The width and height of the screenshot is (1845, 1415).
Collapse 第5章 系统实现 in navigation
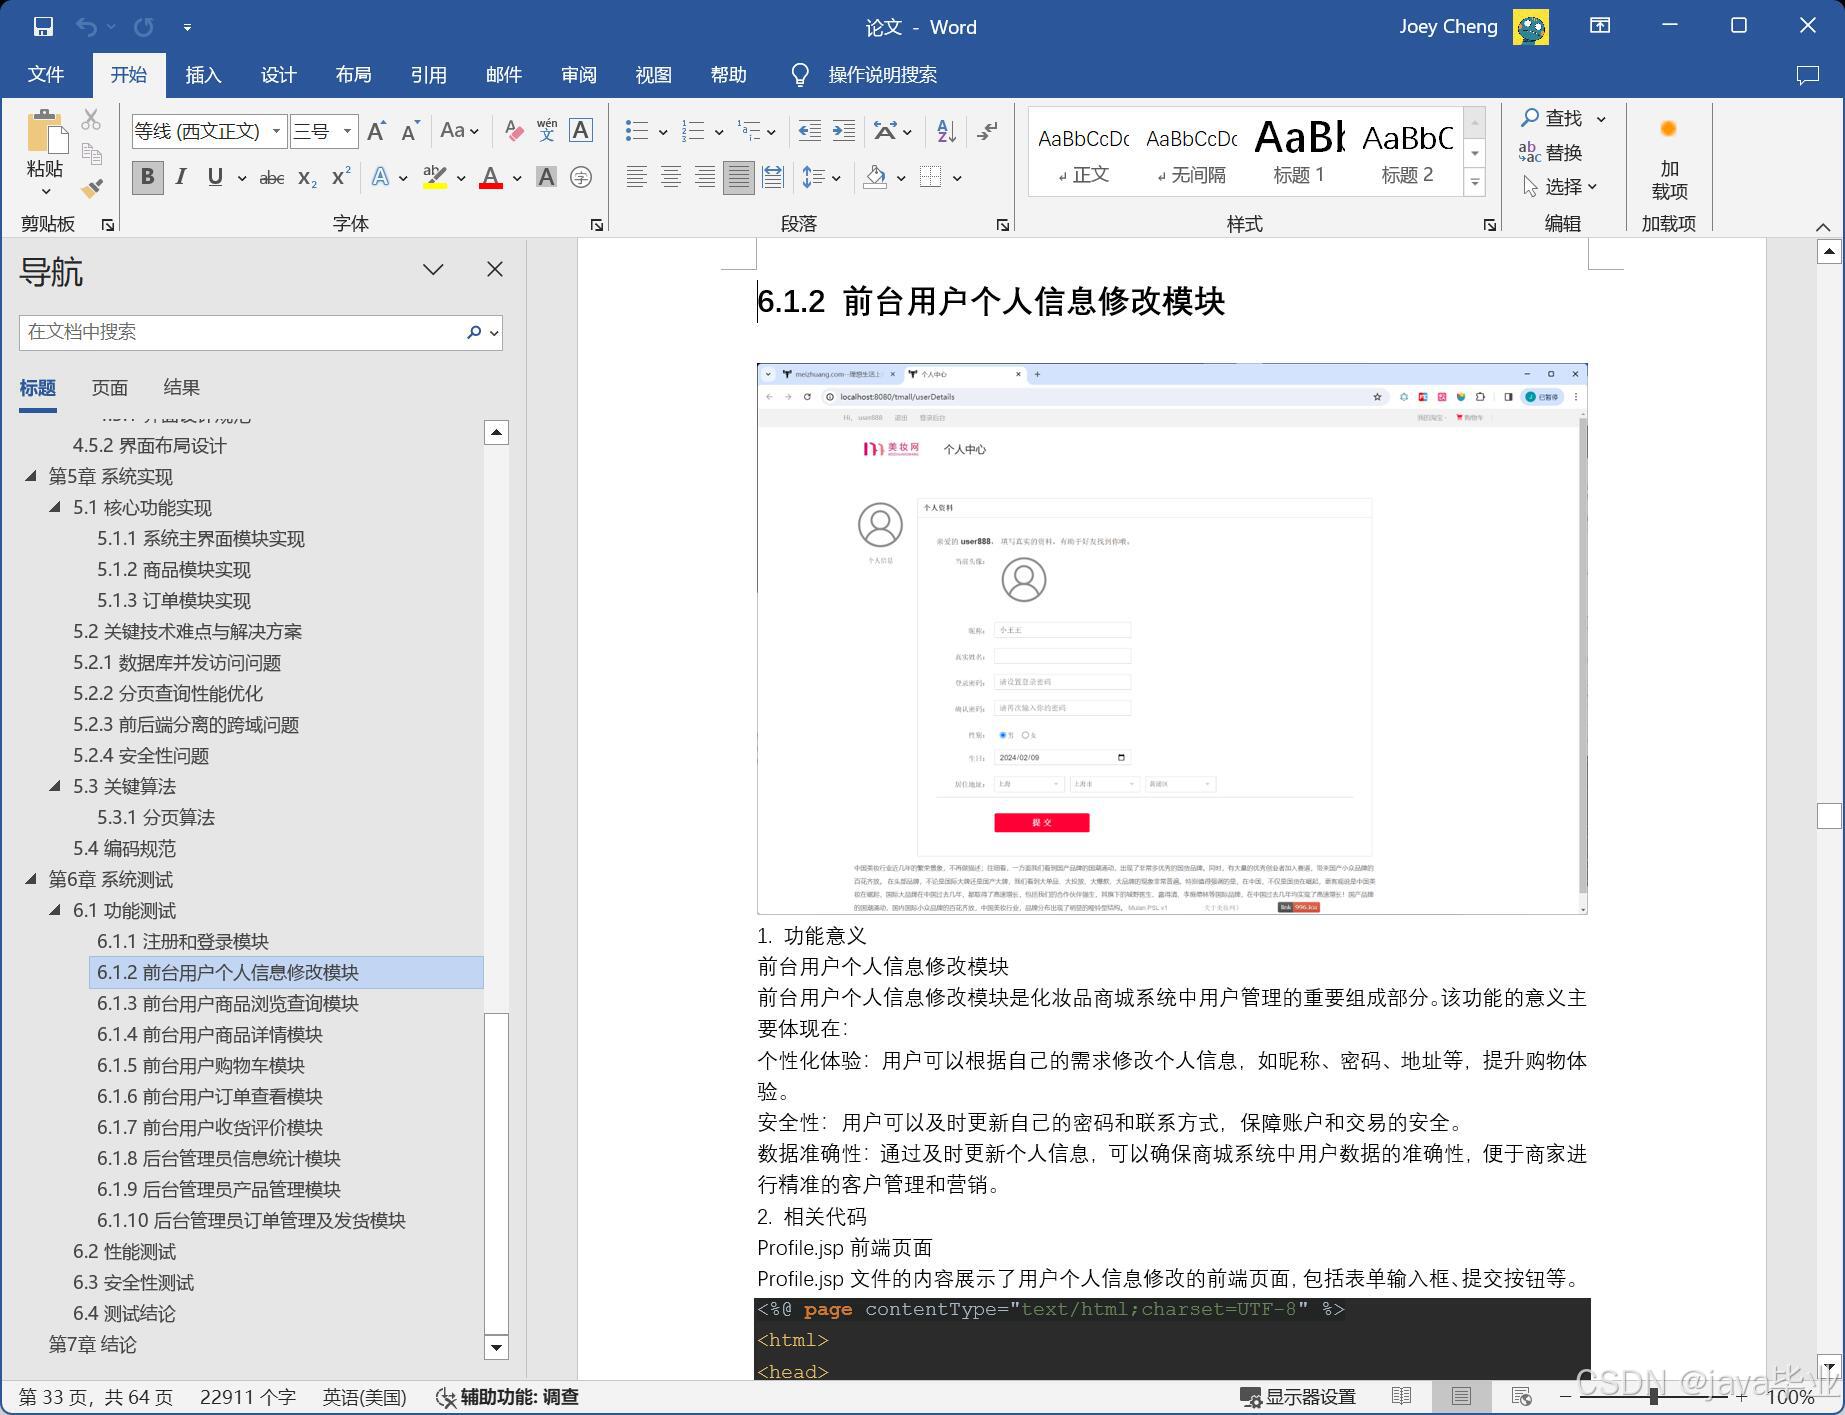click(x=31, y=477)
